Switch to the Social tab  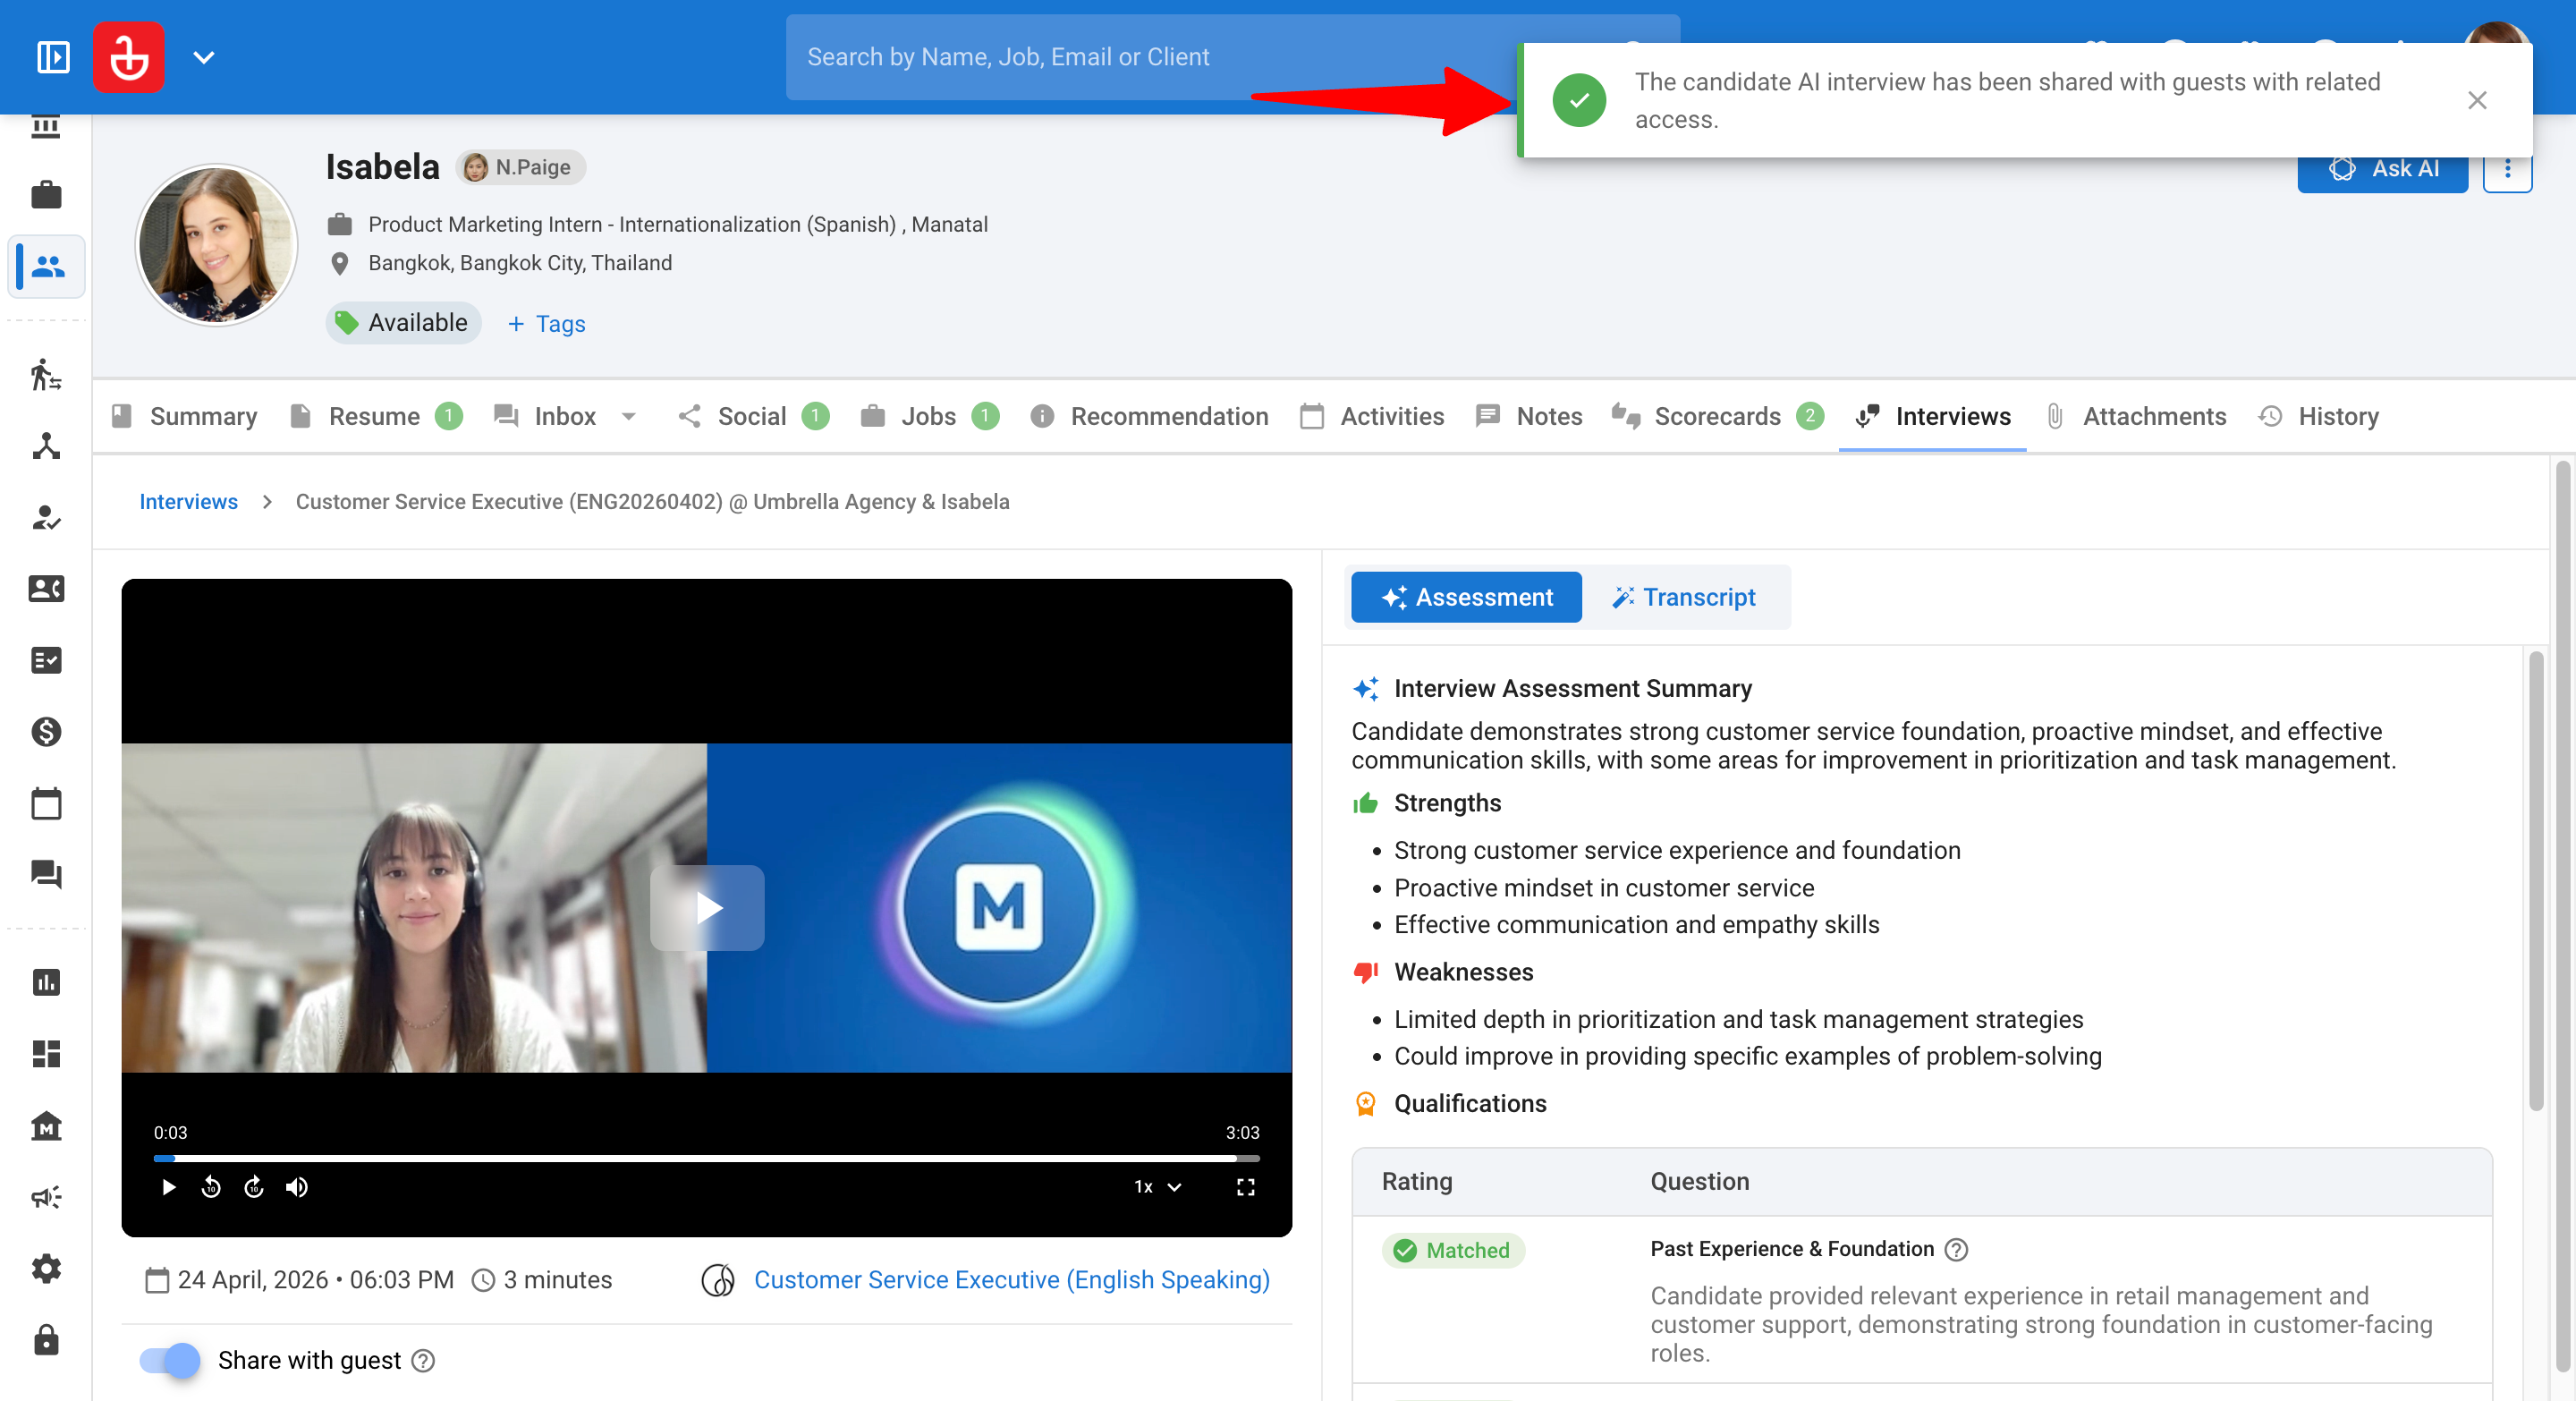[x=753, y=416]
